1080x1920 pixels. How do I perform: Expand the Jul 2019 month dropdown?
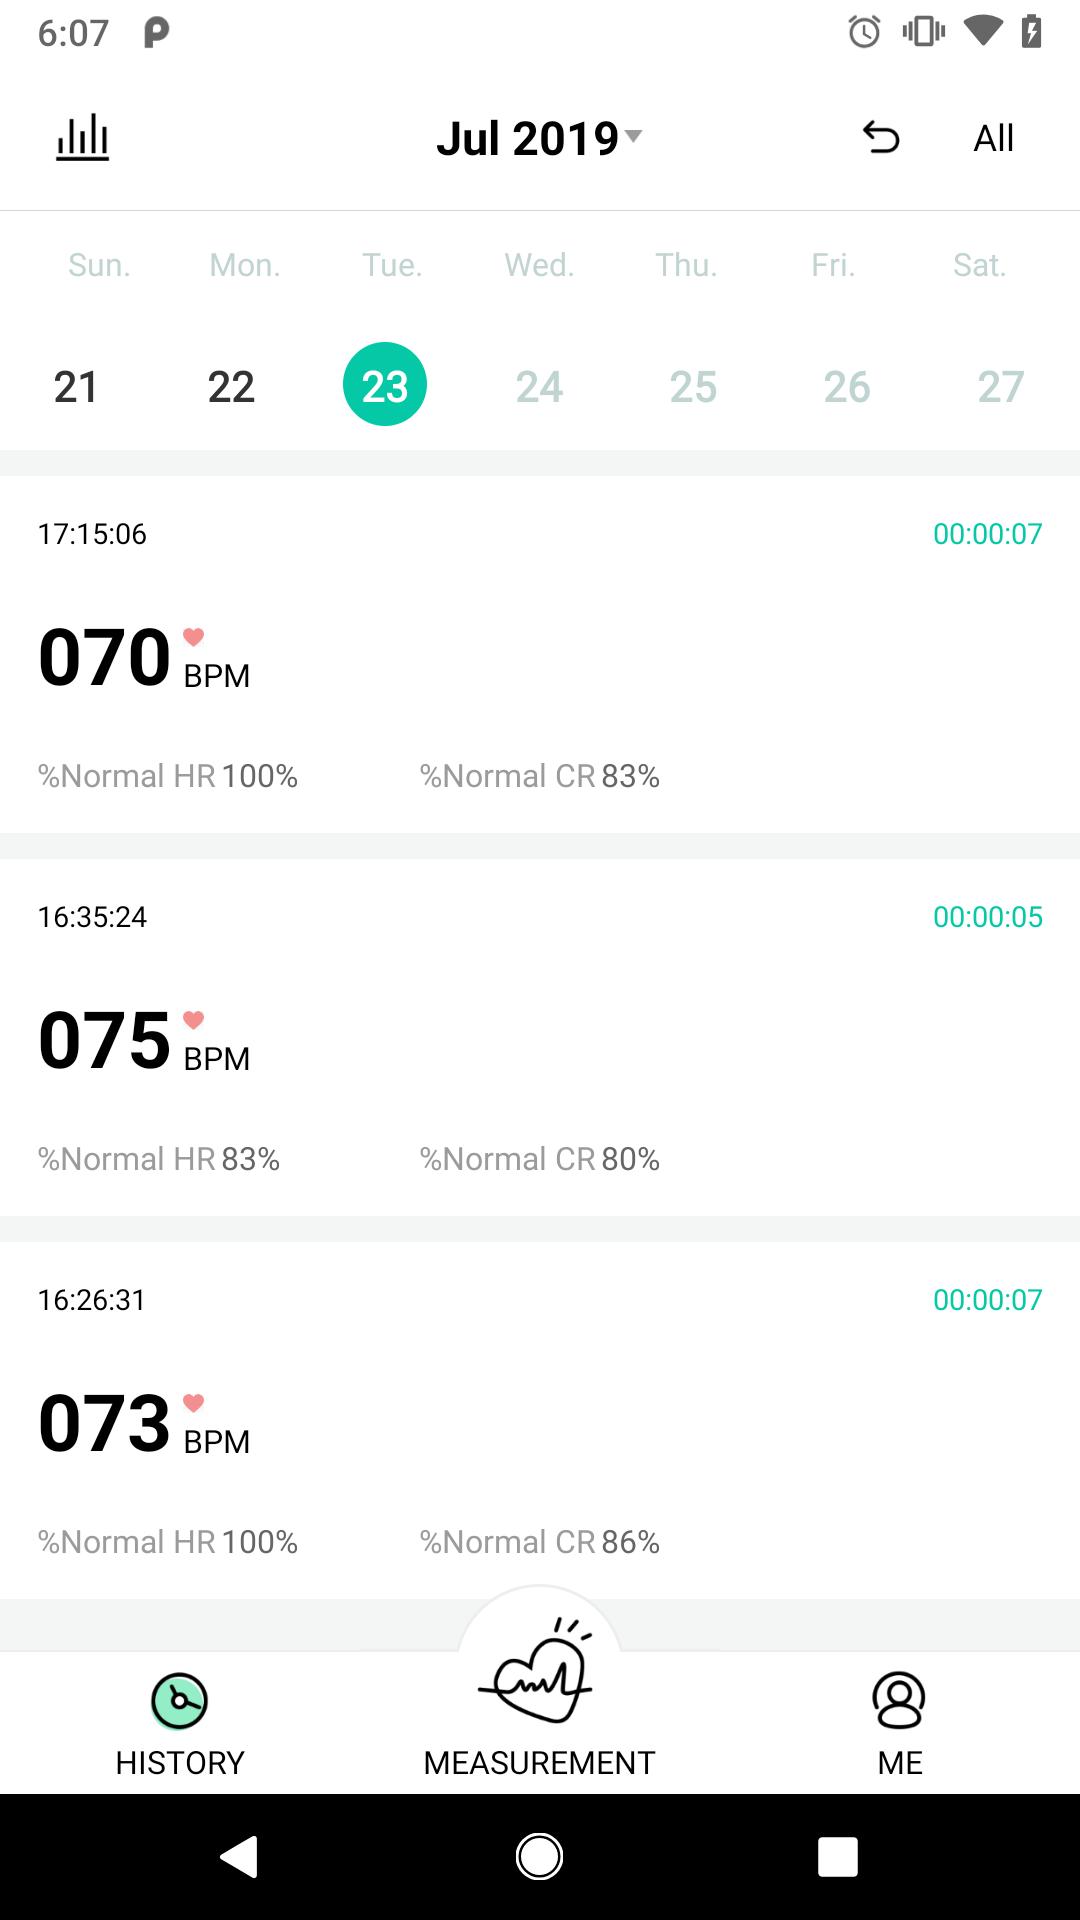(539, 138)
